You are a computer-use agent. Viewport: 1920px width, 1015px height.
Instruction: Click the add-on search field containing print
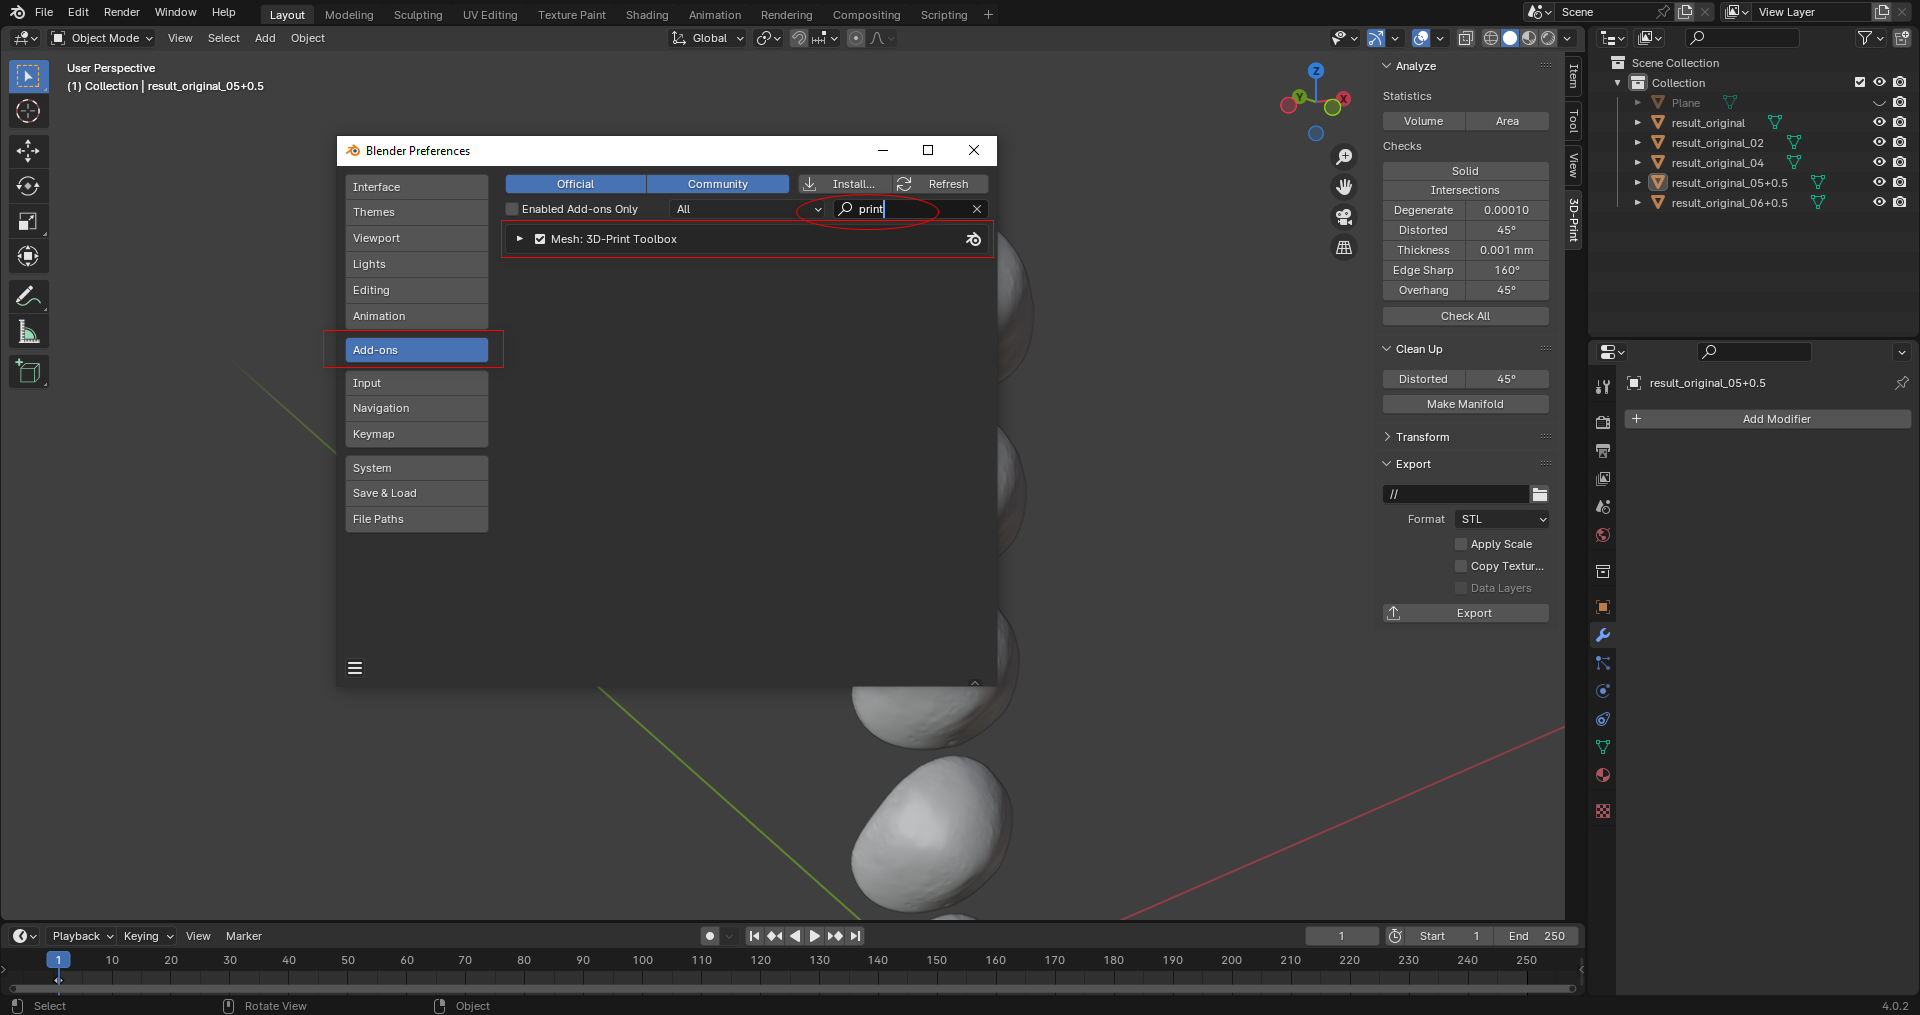pyautogui.click(x=910, y=209)
